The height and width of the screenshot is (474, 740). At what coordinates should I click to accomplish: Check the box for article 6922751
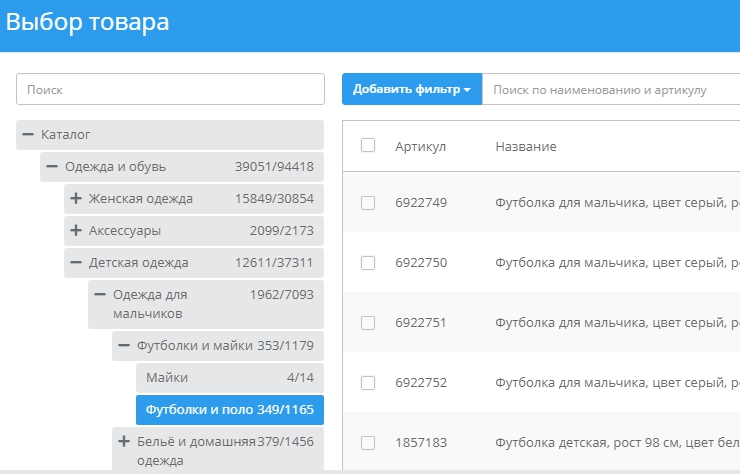[368, 323]
